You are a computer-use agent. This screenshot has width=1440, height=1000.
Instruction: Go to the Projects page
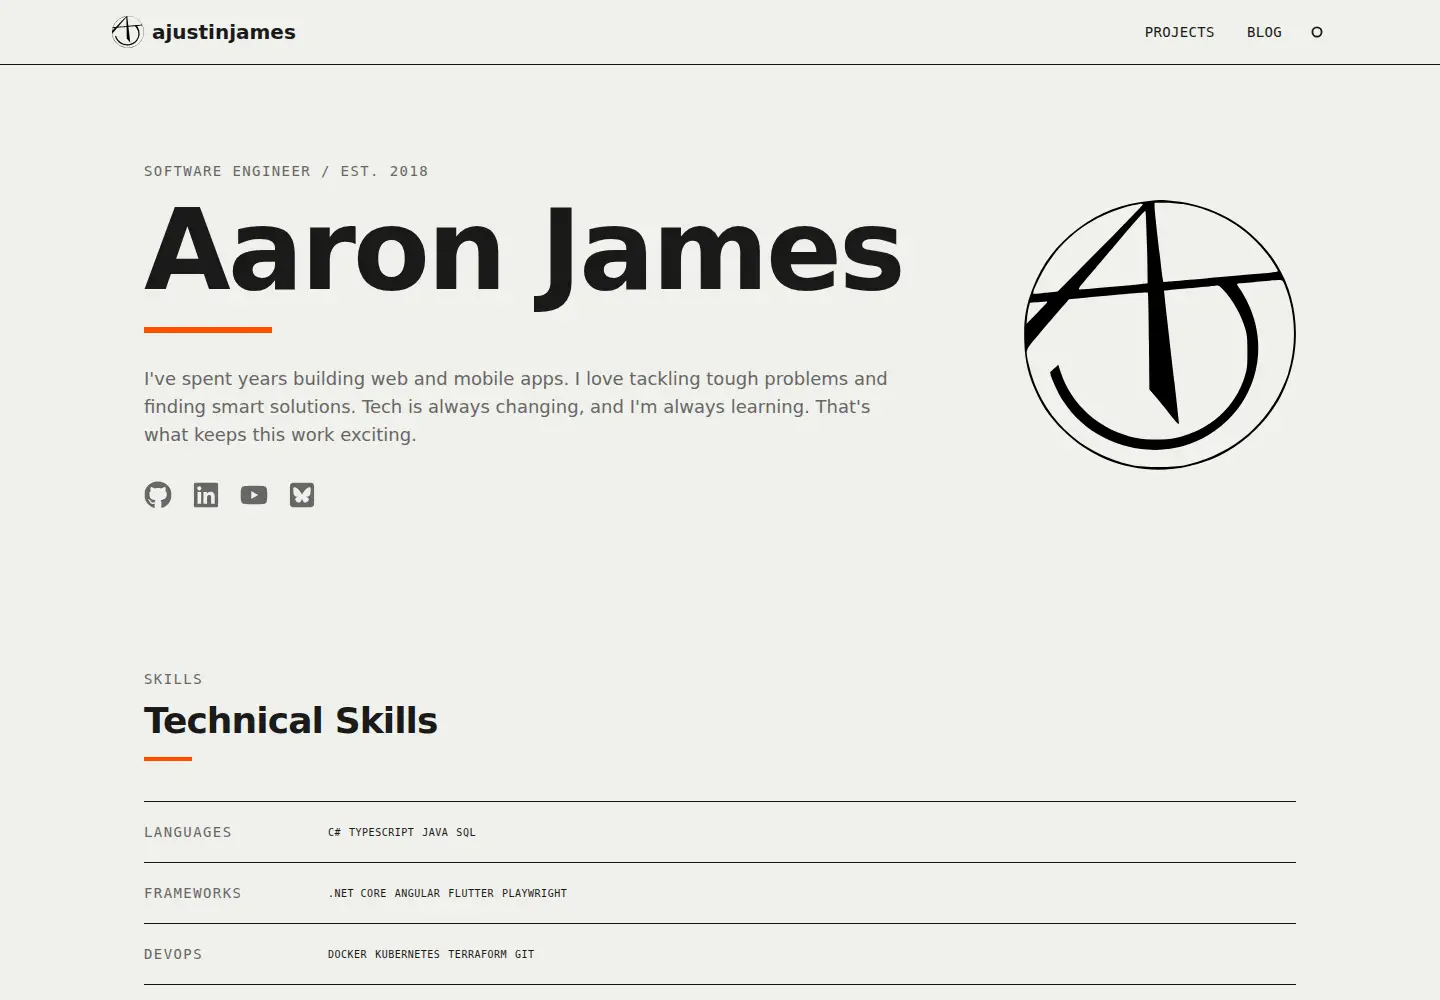(1180, 32)
